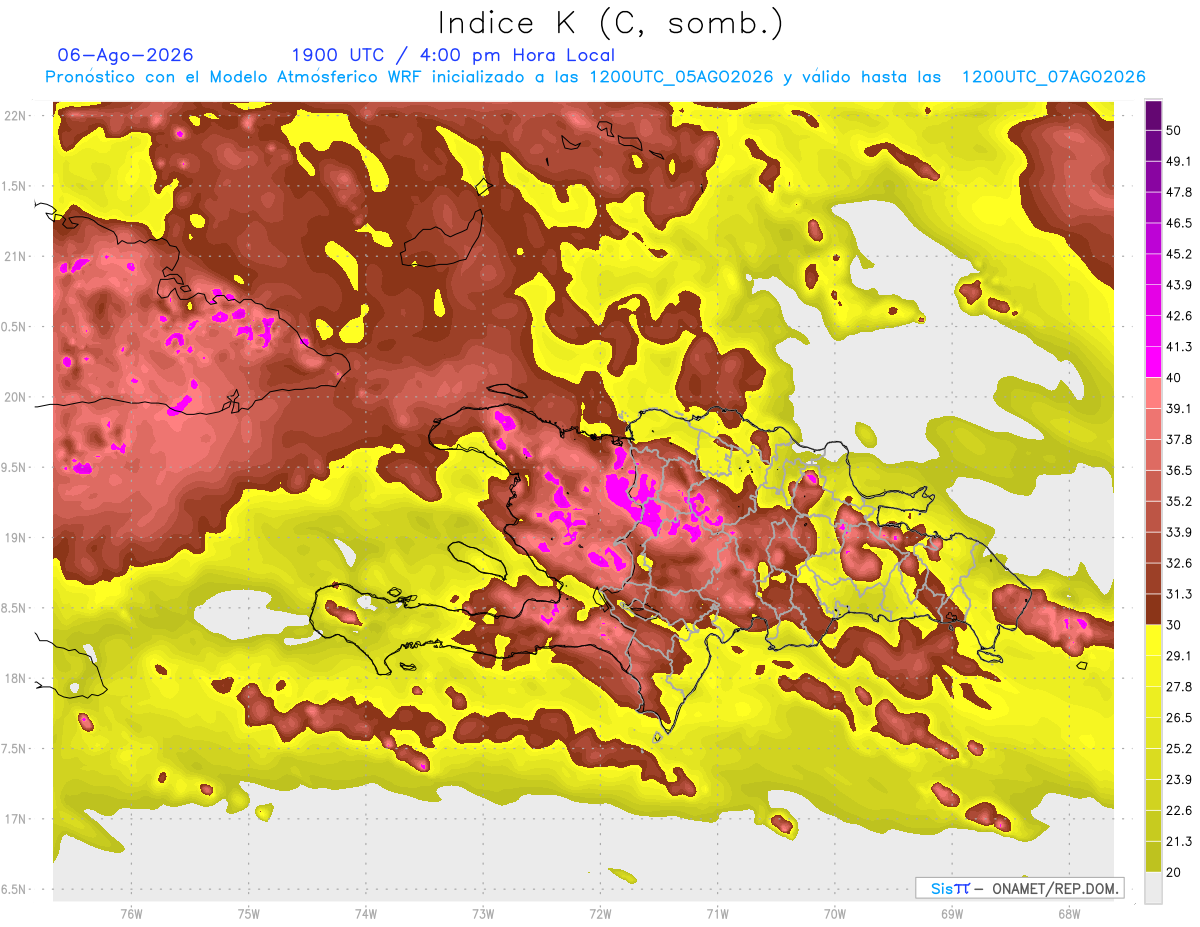Click the 'Indice K (C, somb.)' title
This screenshot has width=1200, height=927.
[x=610, y=23]
